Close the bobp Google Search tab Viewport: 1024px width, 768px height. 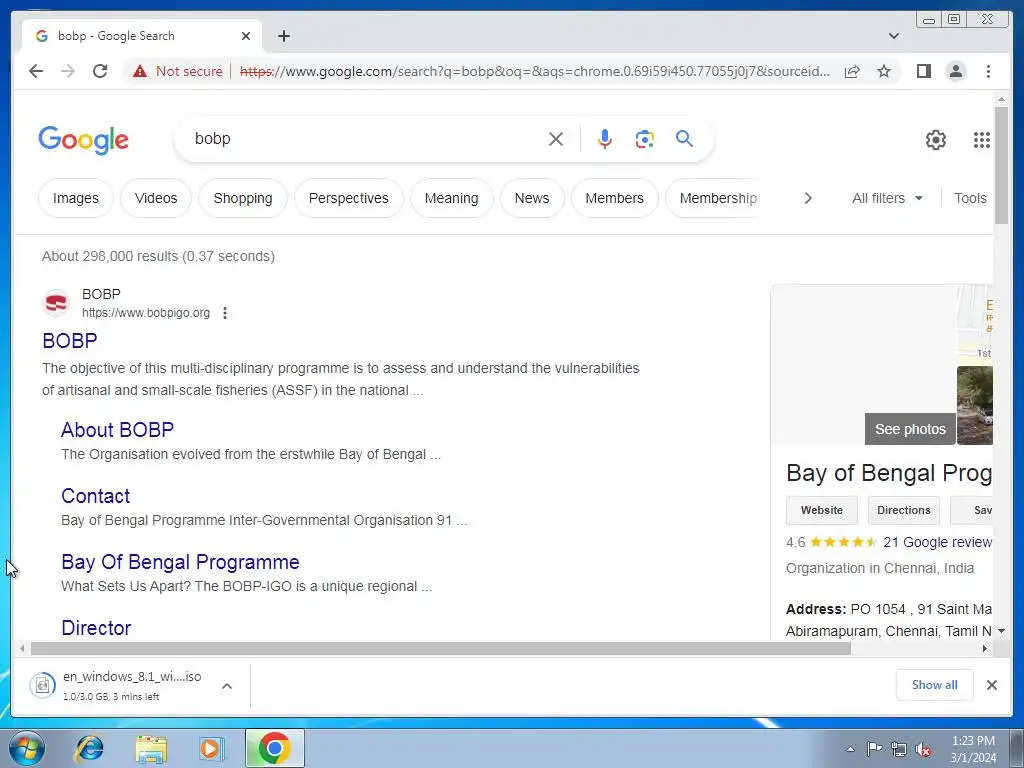tap(246, 36)
